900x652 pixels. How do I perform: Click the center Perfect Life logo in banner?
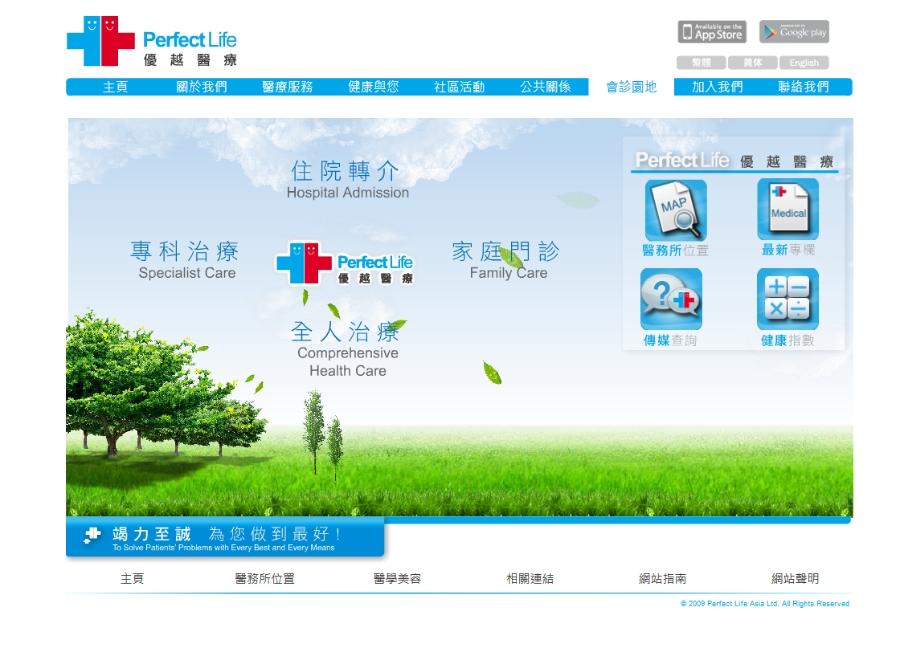coord(344,263)
